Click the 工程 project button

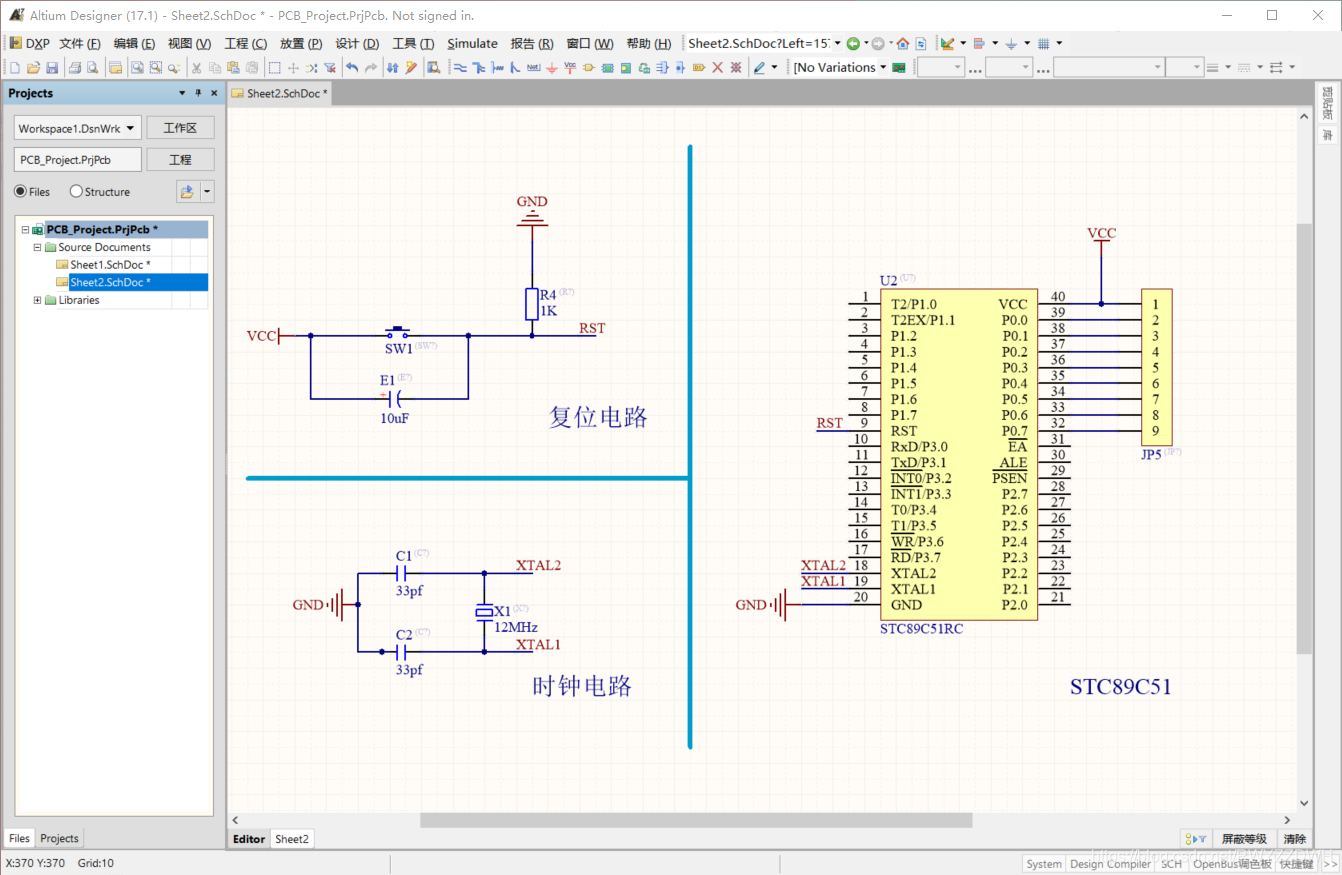180,160
